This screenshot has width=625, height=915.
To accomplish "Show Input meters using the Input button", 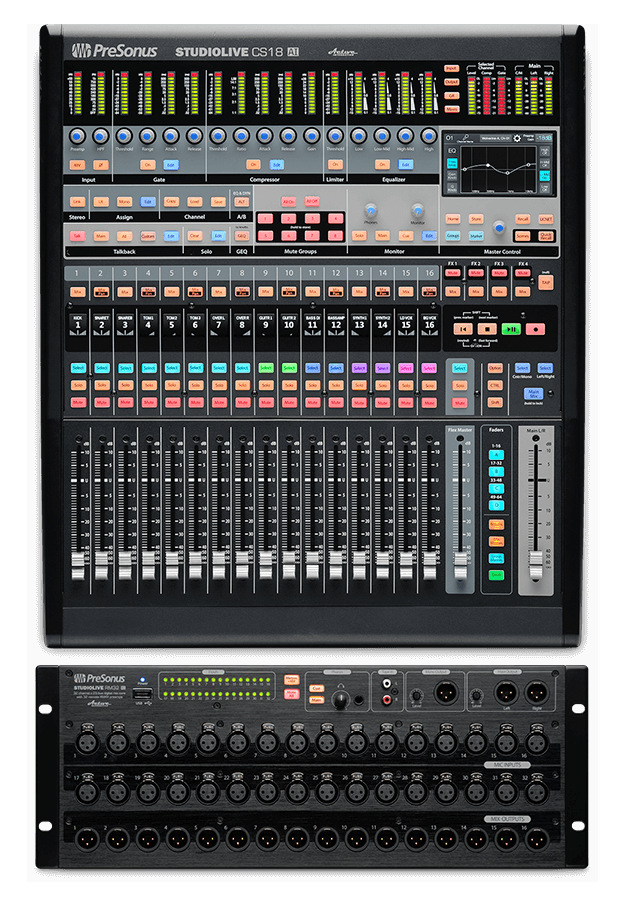I will pos(451,68).
